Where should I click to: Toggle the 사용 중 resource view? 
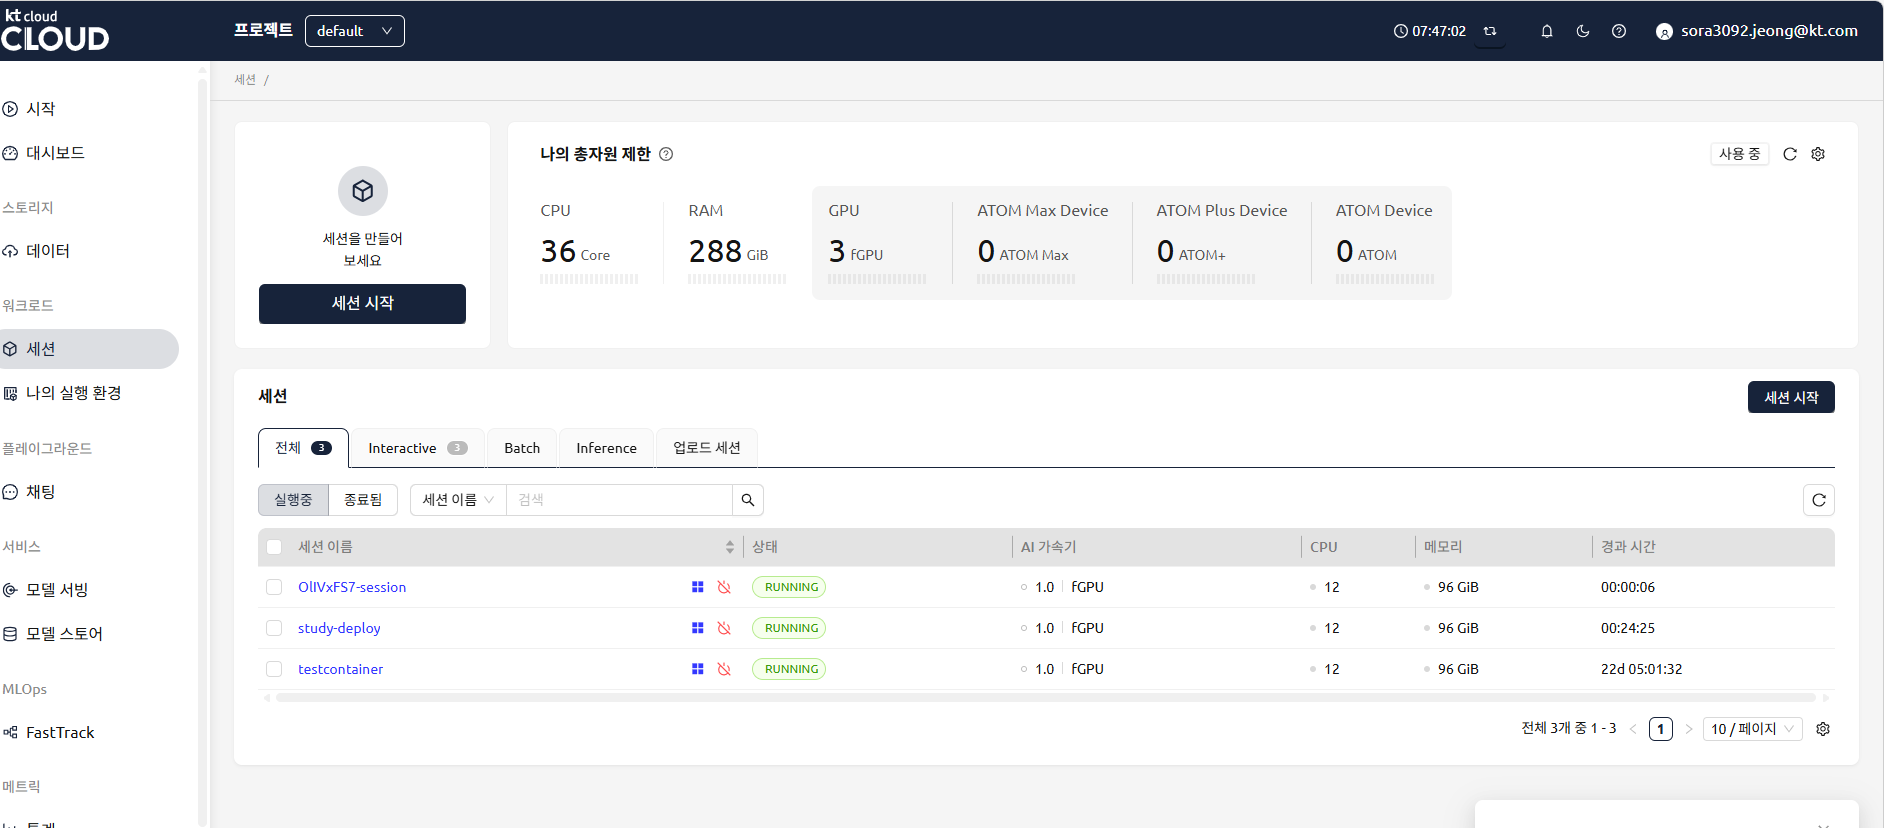point(1740,154)
